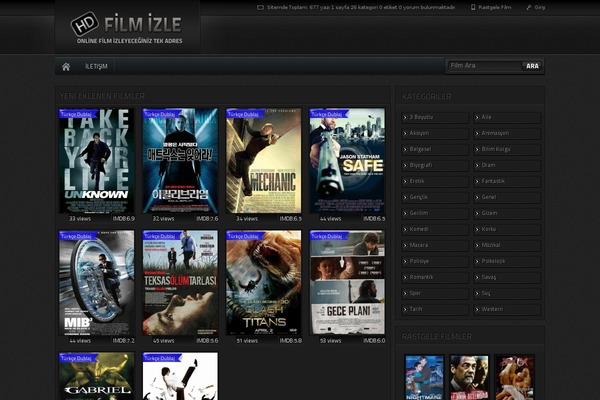Image resolution: width=600 pixels, height=400 pixels.
Task: Select the Gençlik category
Action: (435, 197)
